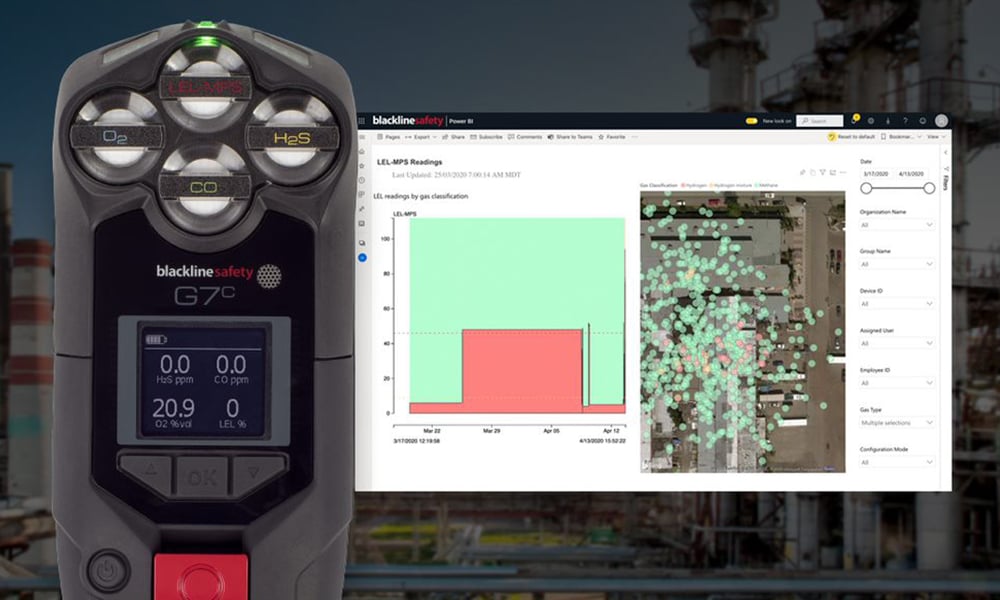Click Share in the toolbar
The image size is (1000, 600).
(x=453, y=137)
